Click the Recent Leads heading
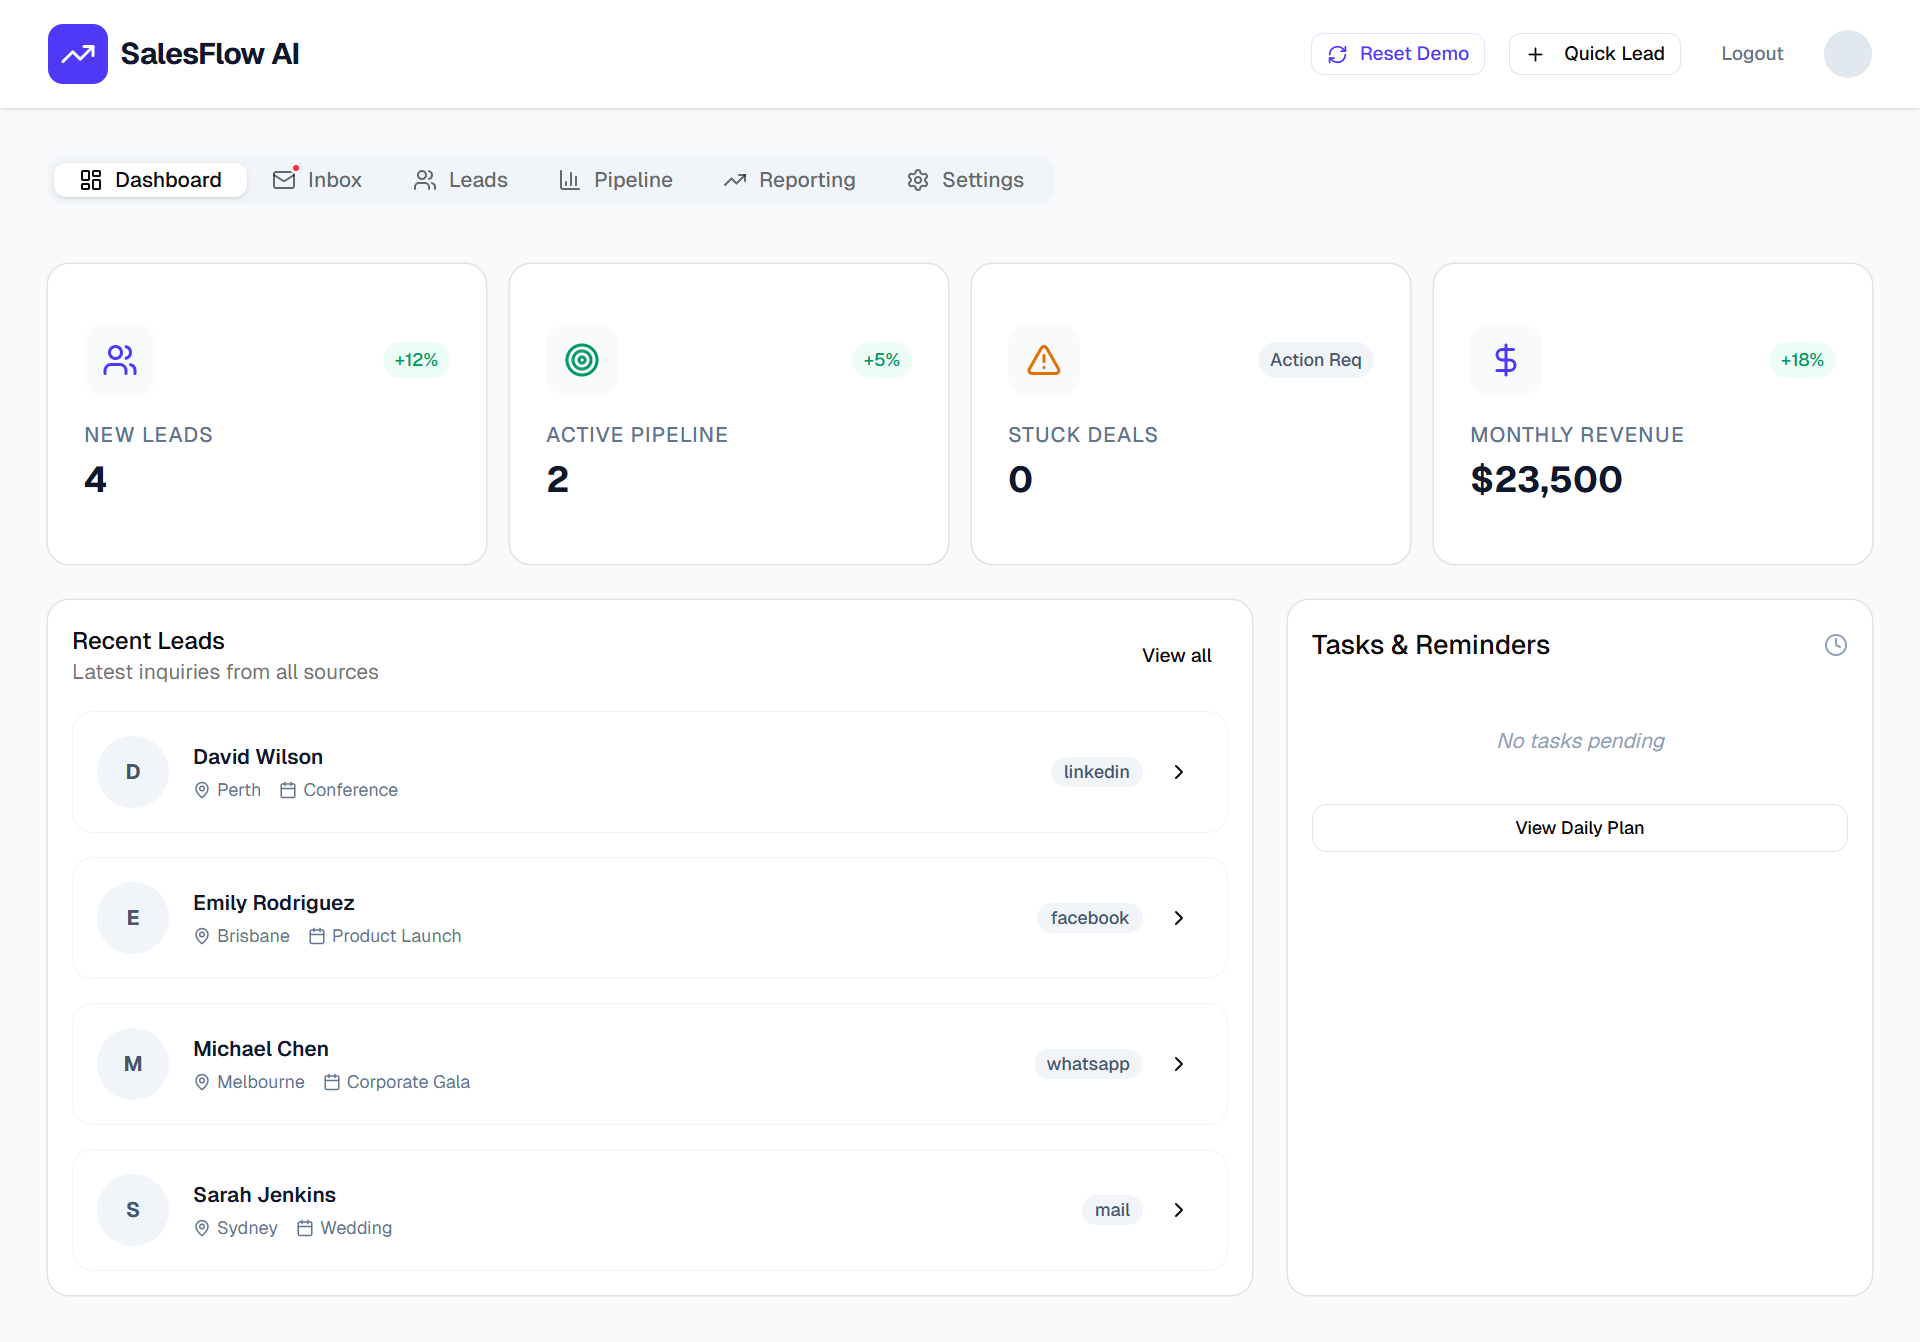The width and height of the screenshot is (1920, 1342). pos(149,641)
